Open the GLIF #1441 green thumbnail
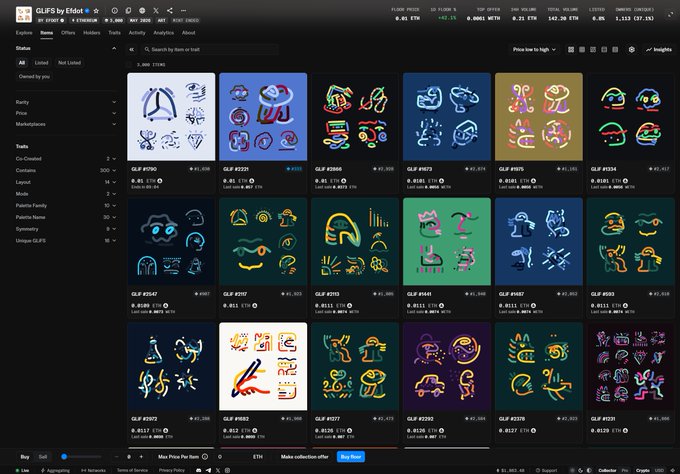The height and width of the screenshot is (474, 680). (x=447, y=242)
